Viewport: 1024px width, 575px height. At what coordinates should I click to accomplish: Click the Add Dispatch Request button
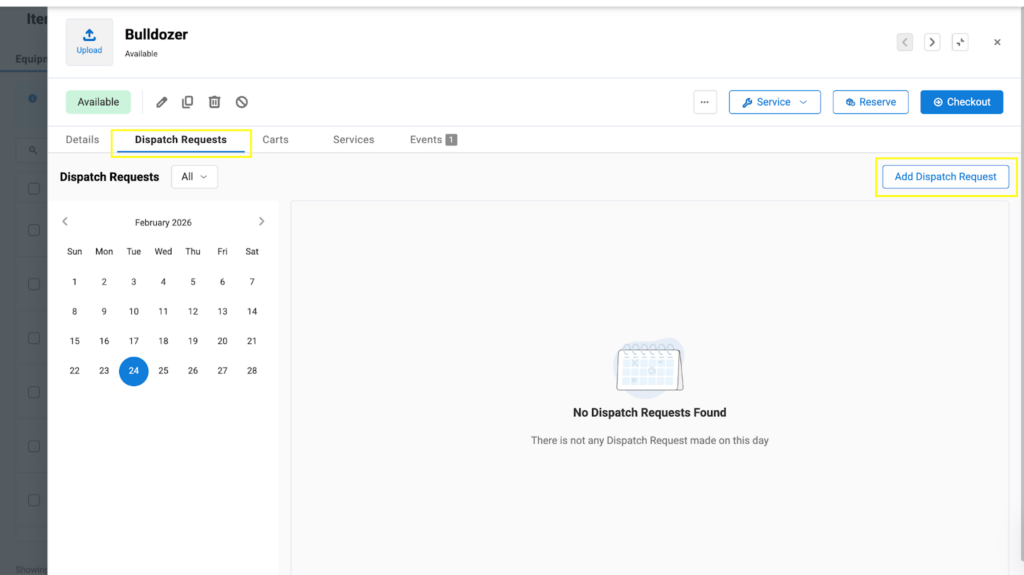945,177
